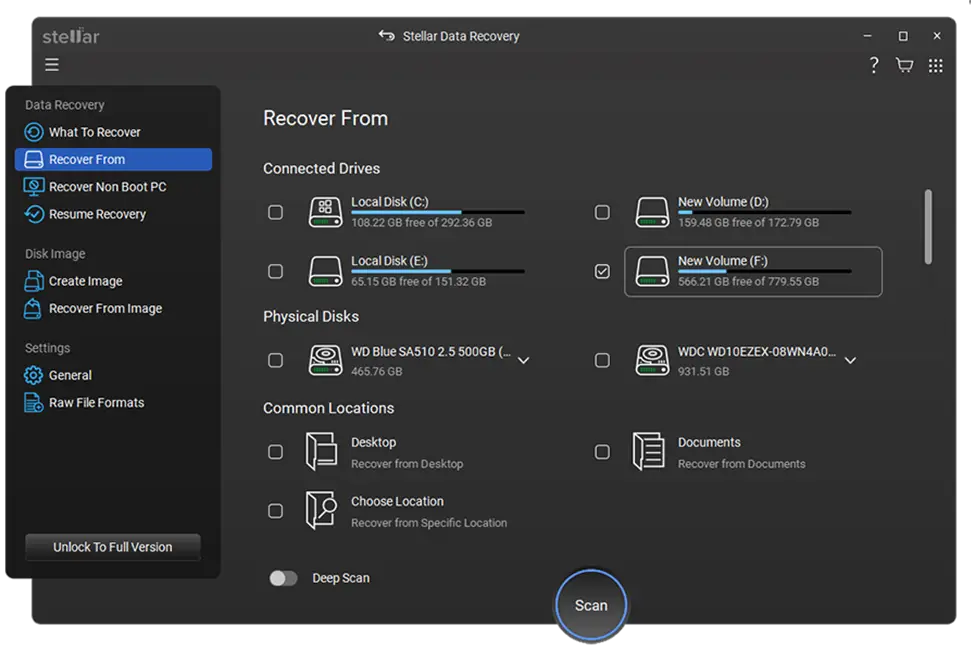Screen dimensions: 975x651
Task: Go to What To Recover
Action: point(95,132)
